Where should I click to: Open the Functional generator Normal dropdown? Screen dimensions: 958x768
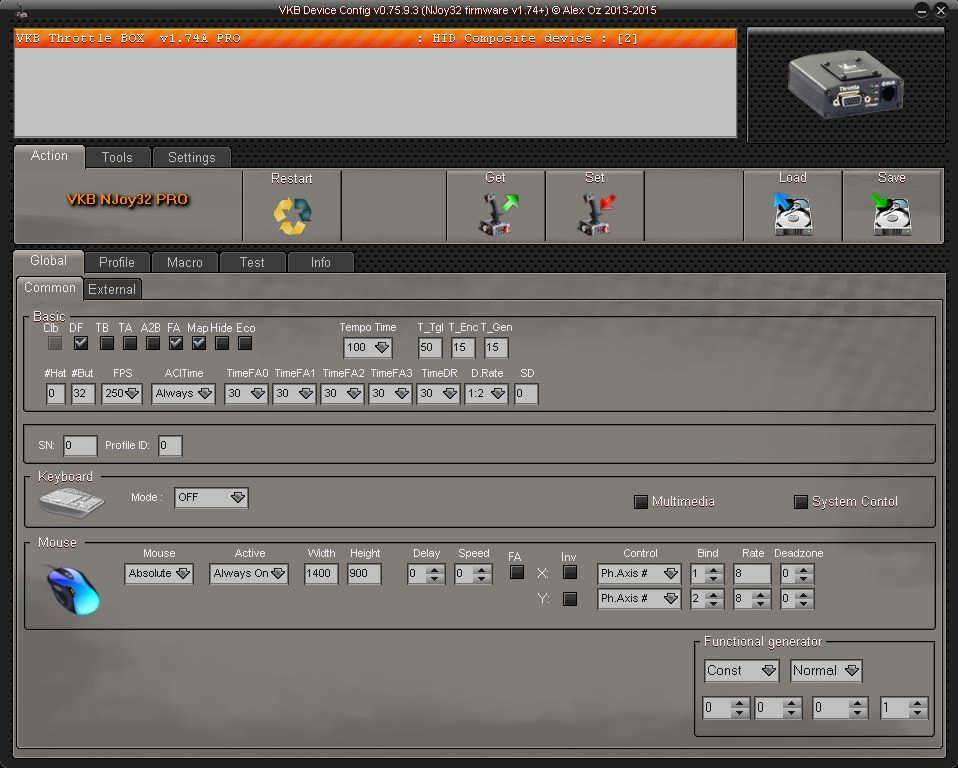pyautogui.click(x=826, y=671)
